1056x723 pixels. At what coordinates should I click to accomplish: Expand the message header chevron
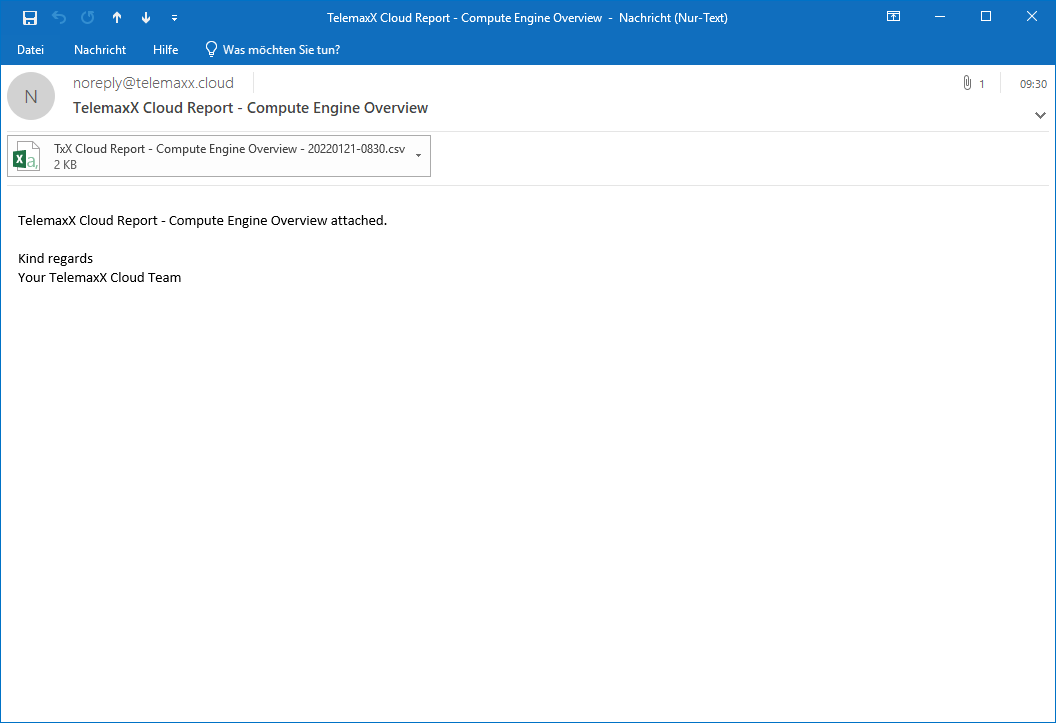[1040, 115]
